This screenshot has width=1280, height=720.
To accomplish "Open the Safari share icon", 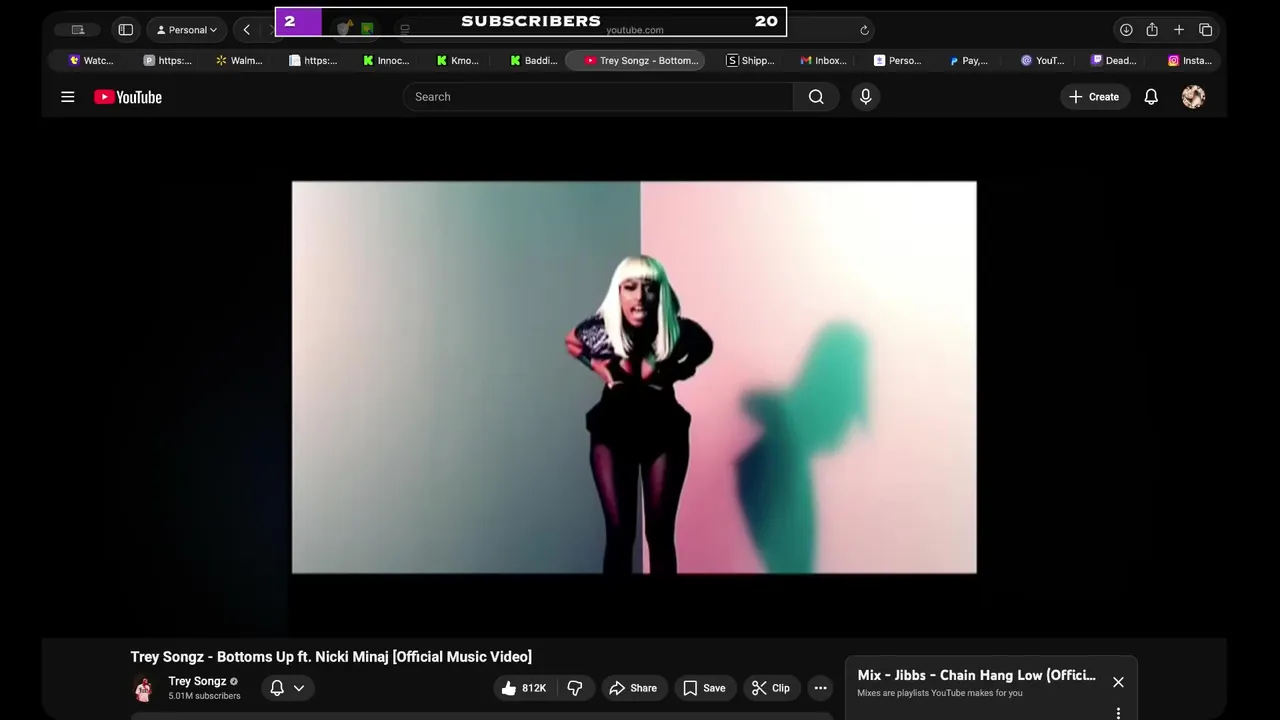I will coord(1152,30).
